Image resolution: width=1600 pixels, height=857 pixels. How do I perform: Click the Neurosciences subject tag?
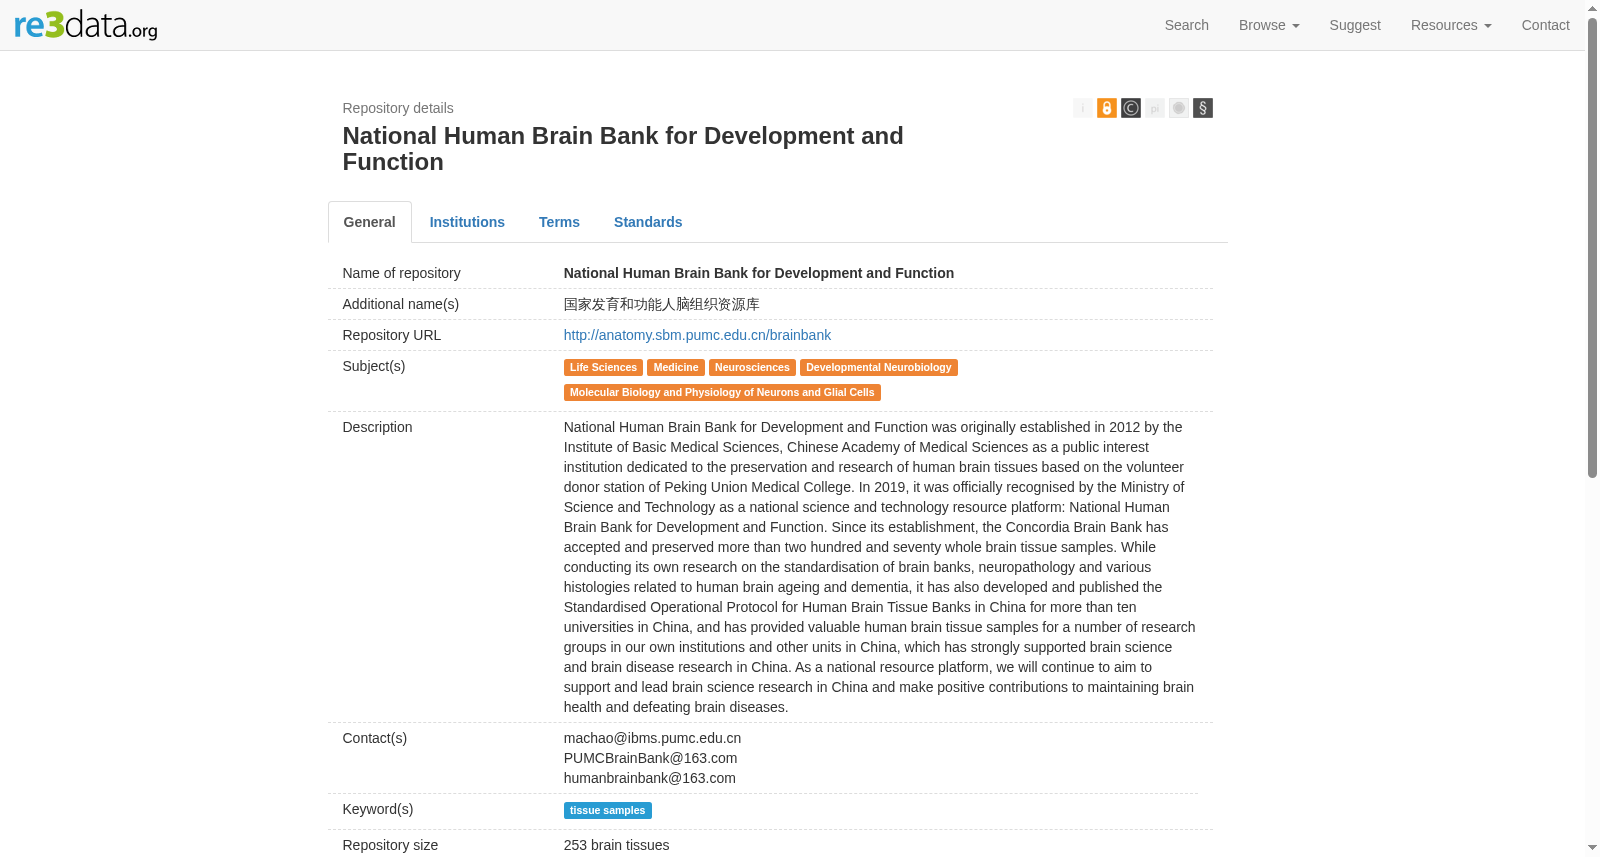coord(752,367)
